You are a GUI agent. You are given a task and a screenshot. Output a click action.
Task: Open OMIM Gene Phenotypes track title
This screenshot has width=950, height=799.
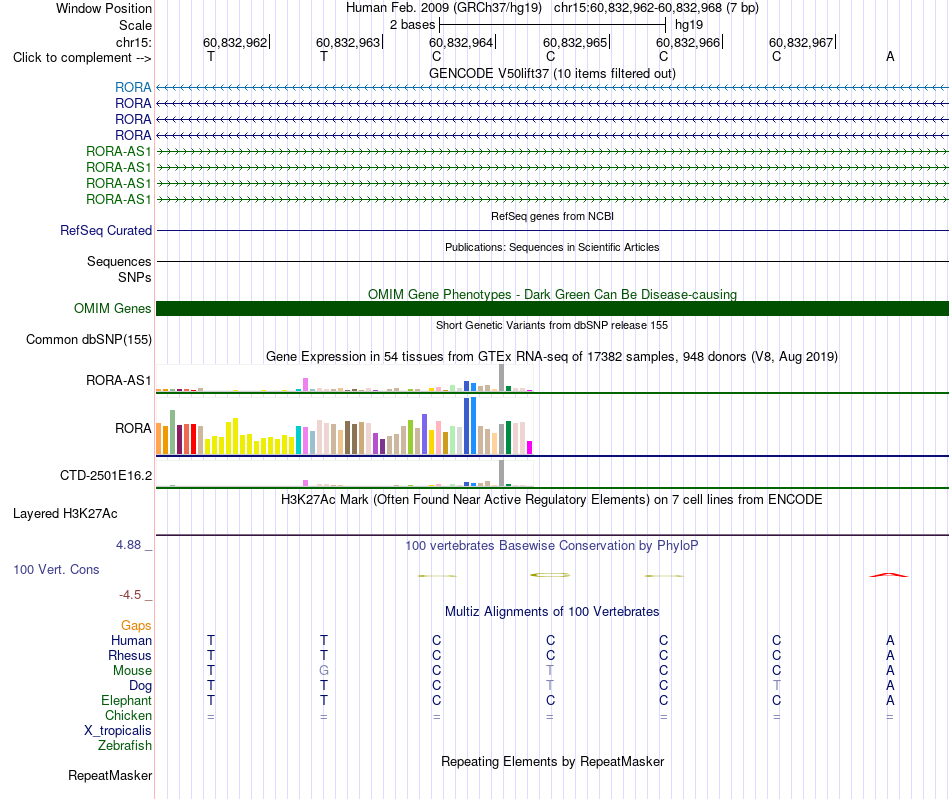tap(552, 294)
